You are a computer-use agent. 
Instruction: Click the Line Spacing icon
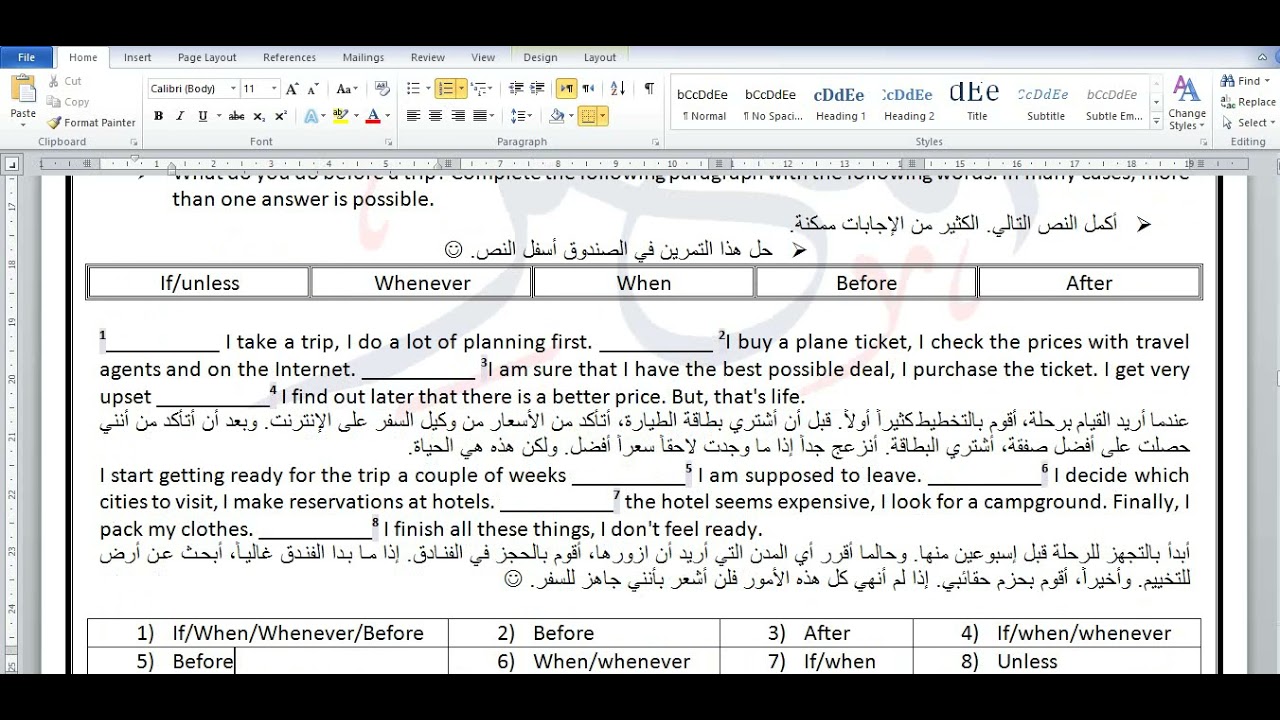coord(517,116)
